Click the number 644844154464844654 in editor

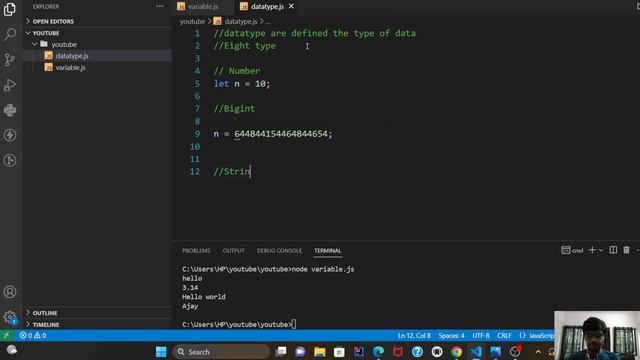281,134
